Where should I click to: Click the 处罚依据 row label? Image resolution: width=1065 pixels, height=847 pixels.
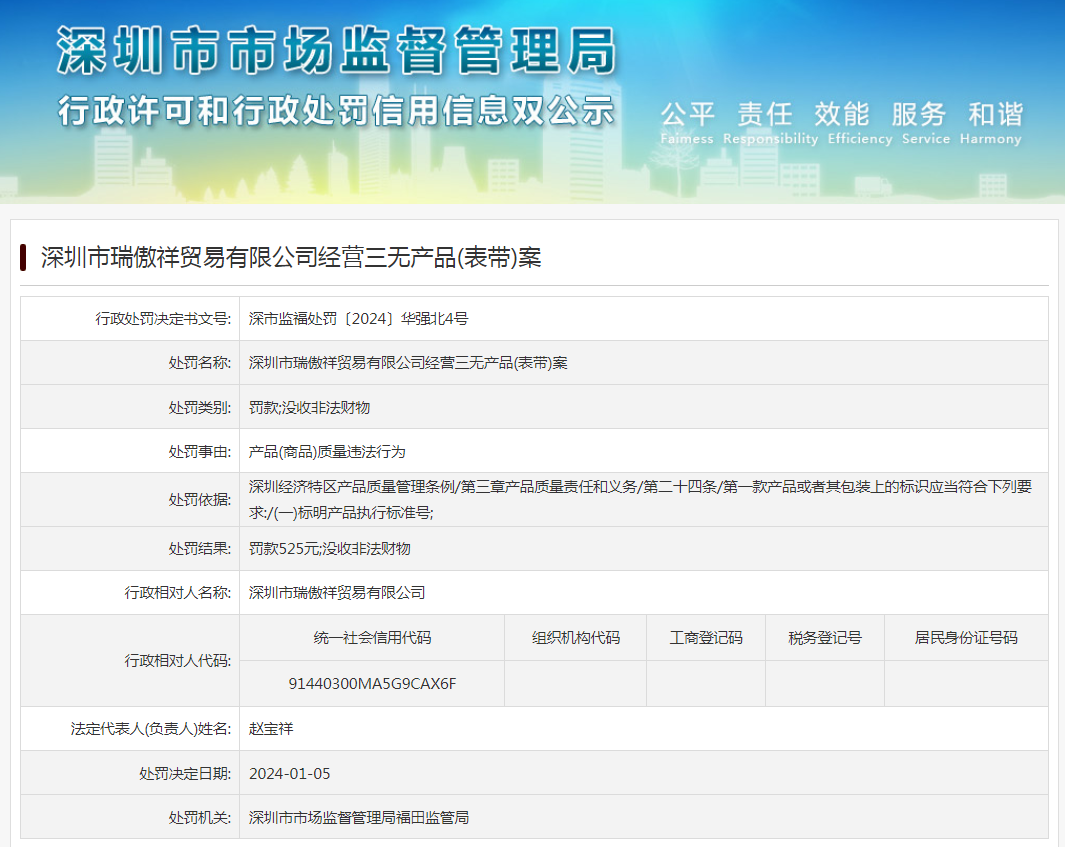[x=200, y=500]
